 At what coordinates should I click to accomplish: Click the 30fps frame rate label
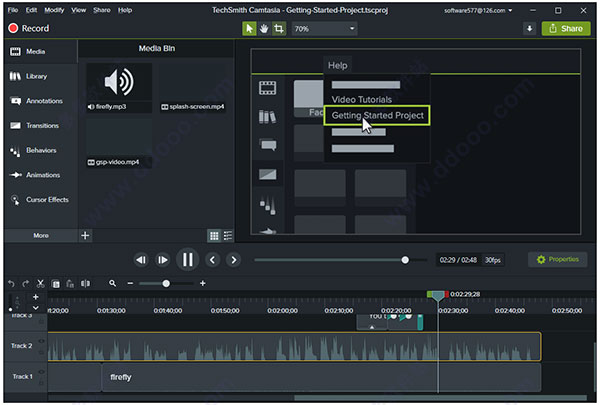(x=493, y=260)
